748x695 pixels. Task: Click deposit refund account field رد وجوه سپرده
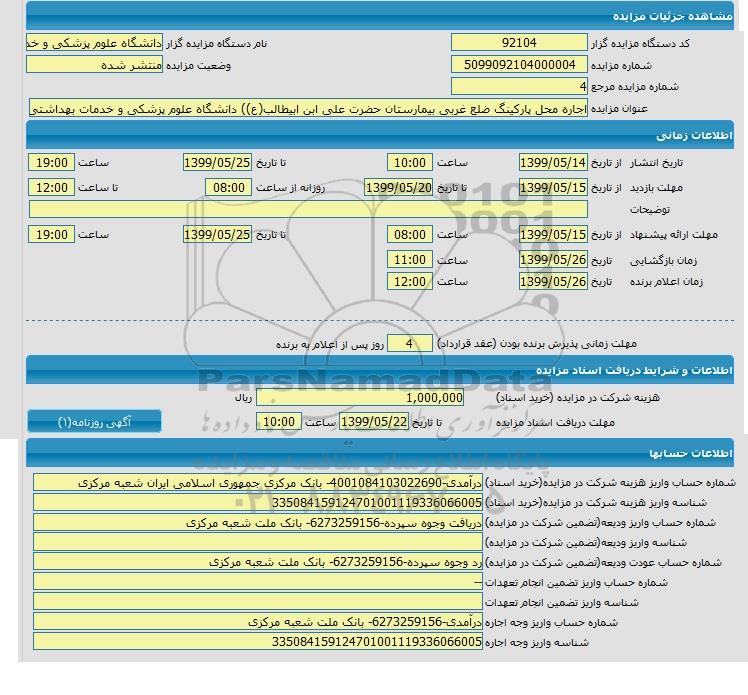258,562
